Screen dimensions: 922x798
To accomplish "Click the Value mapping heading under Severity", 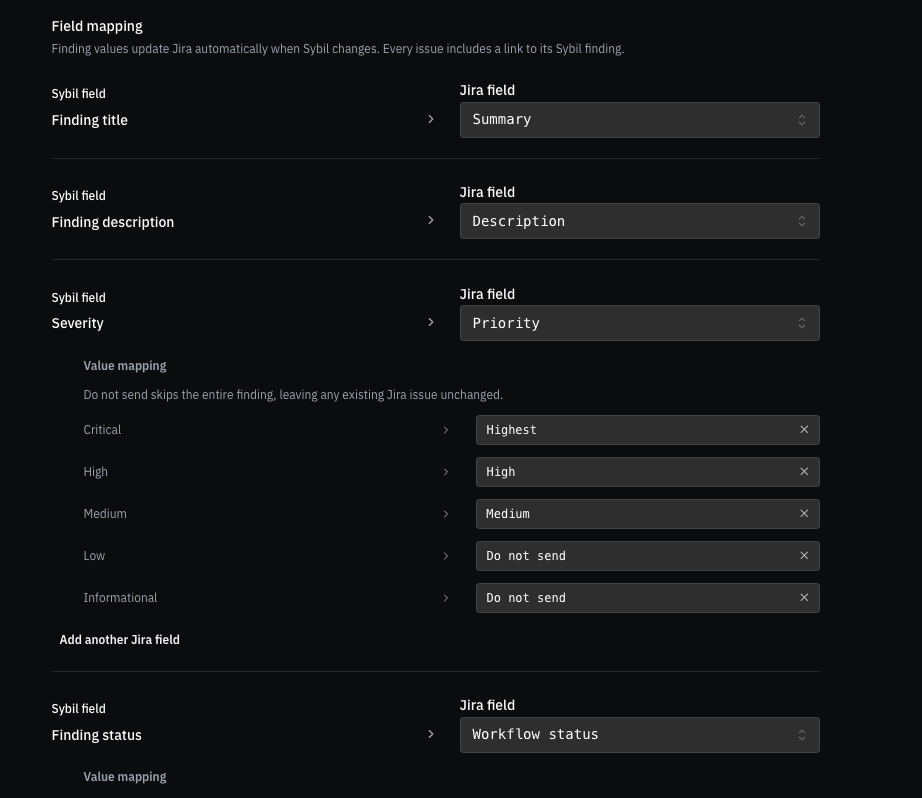I will coord(125,366).
